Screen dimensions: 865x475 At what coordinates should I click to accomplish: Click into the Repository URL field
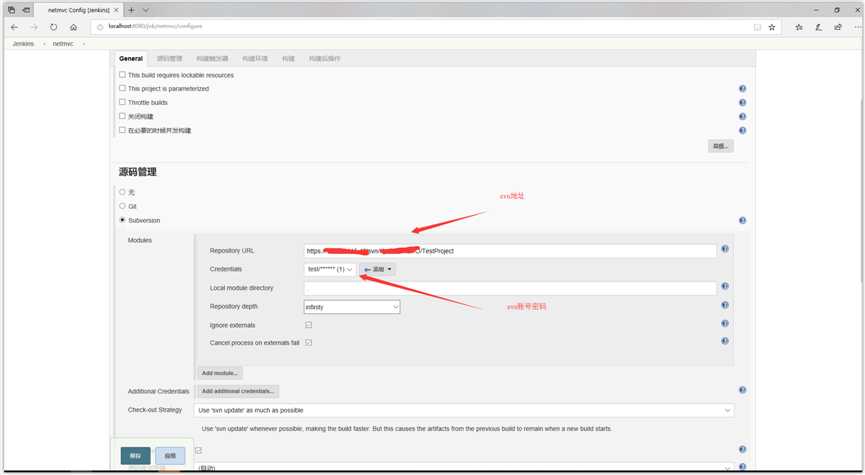point(510,251)
